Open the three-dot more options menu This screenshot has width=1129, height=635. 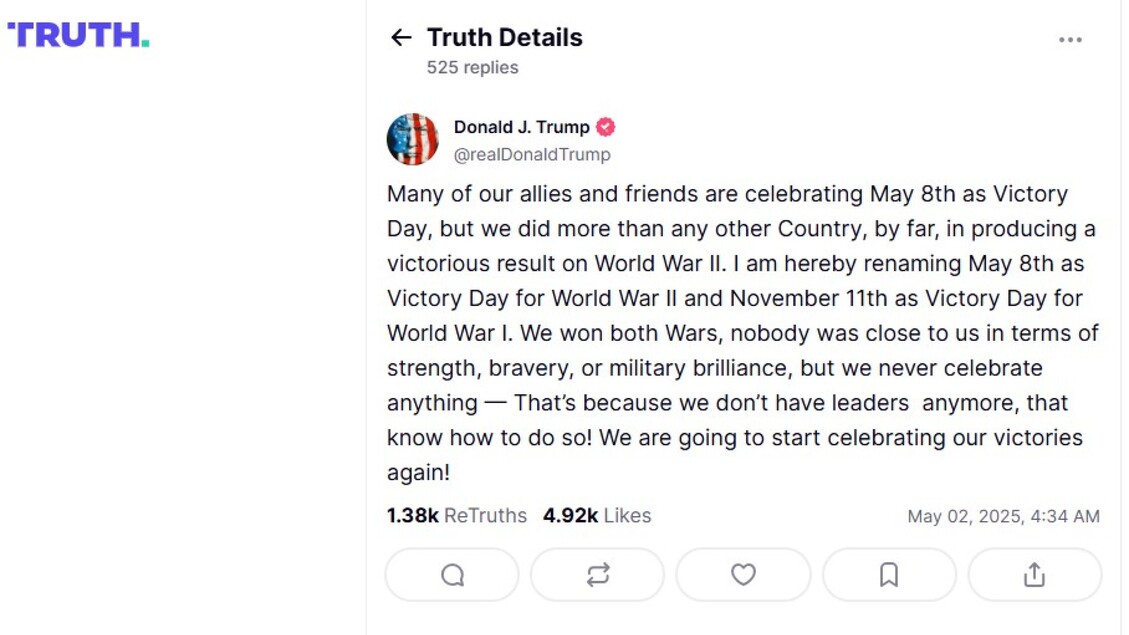click(x=1070, y=40)
